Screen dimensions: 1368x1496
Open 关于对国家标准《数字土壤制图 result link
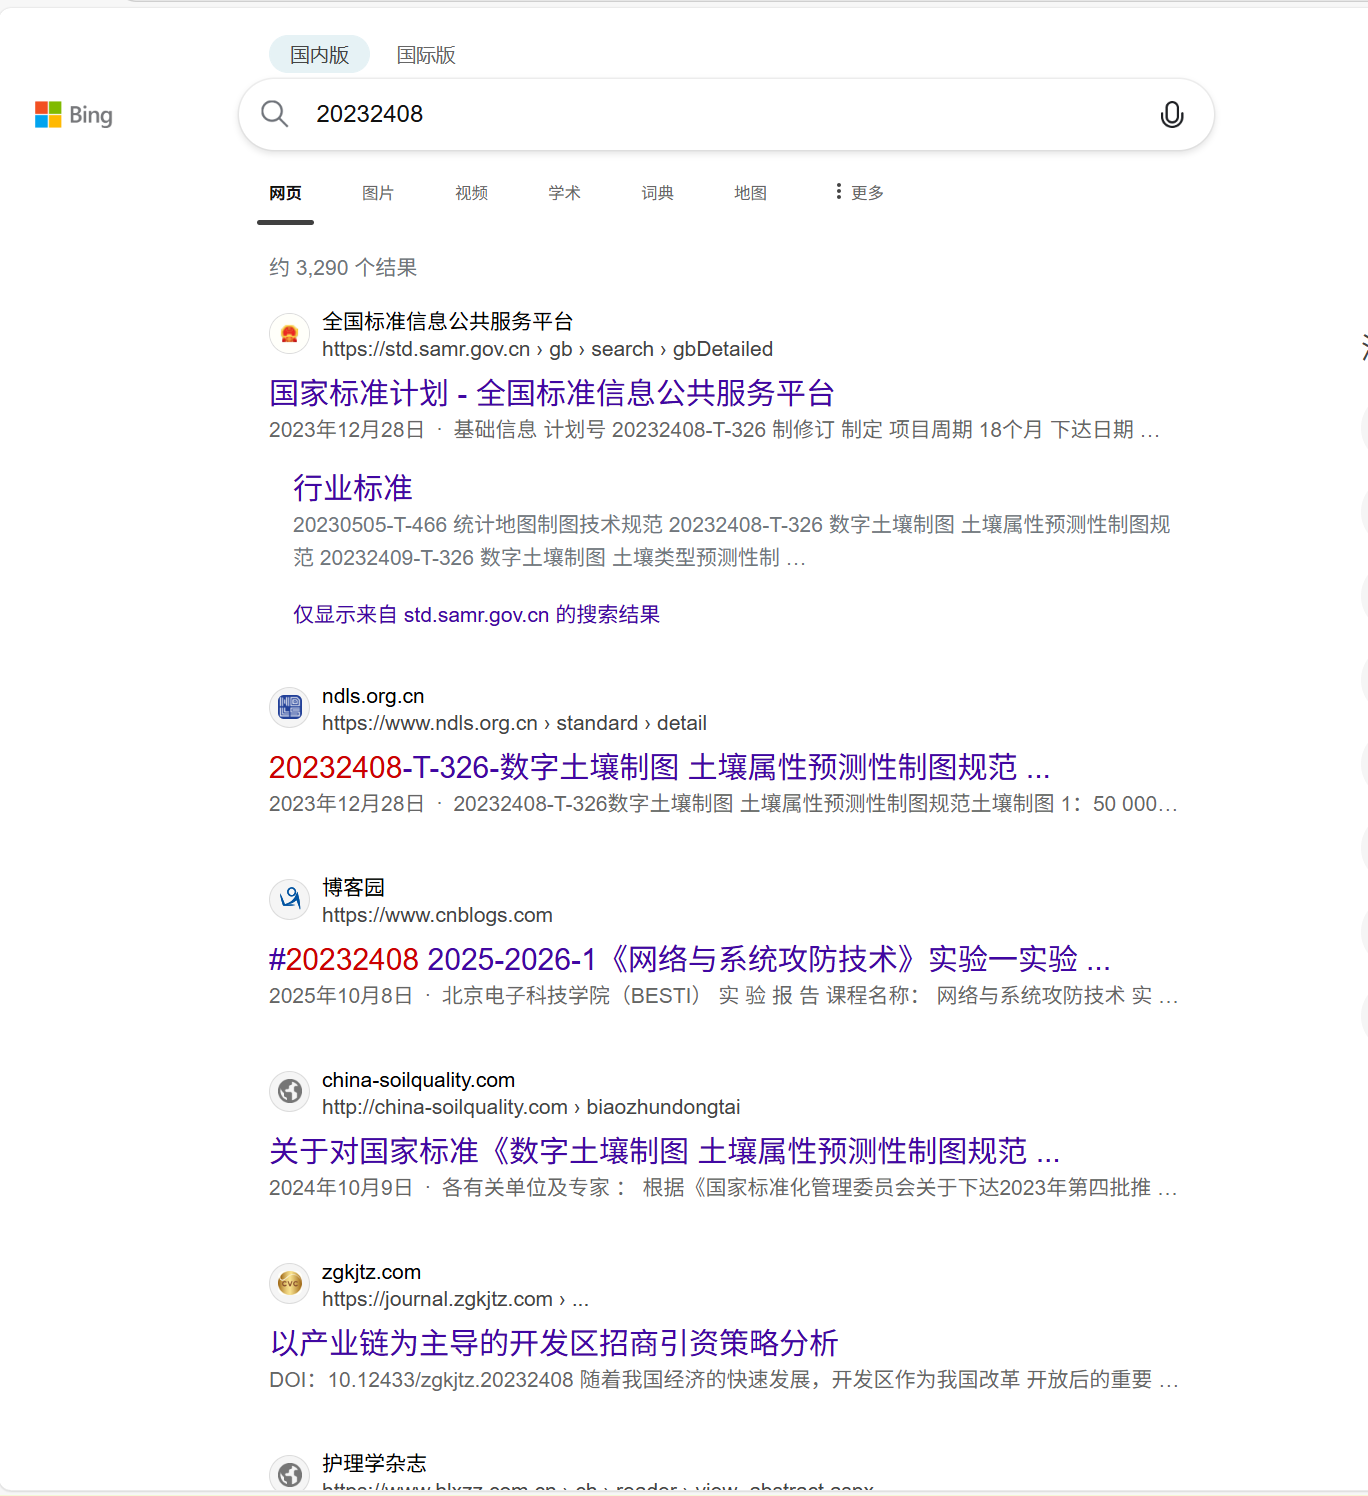click(x=665, y=1151)
